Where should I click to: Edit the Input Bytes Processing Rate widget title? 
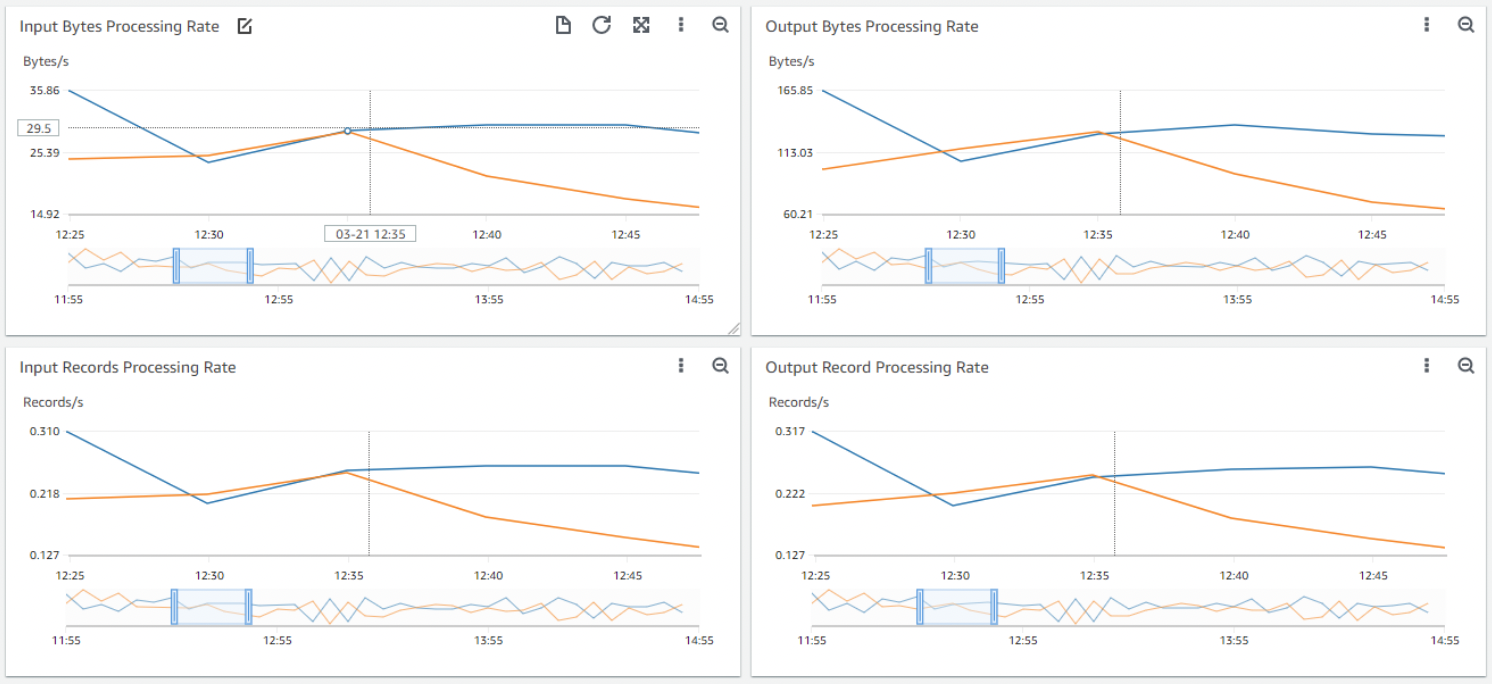click(245, 26)
